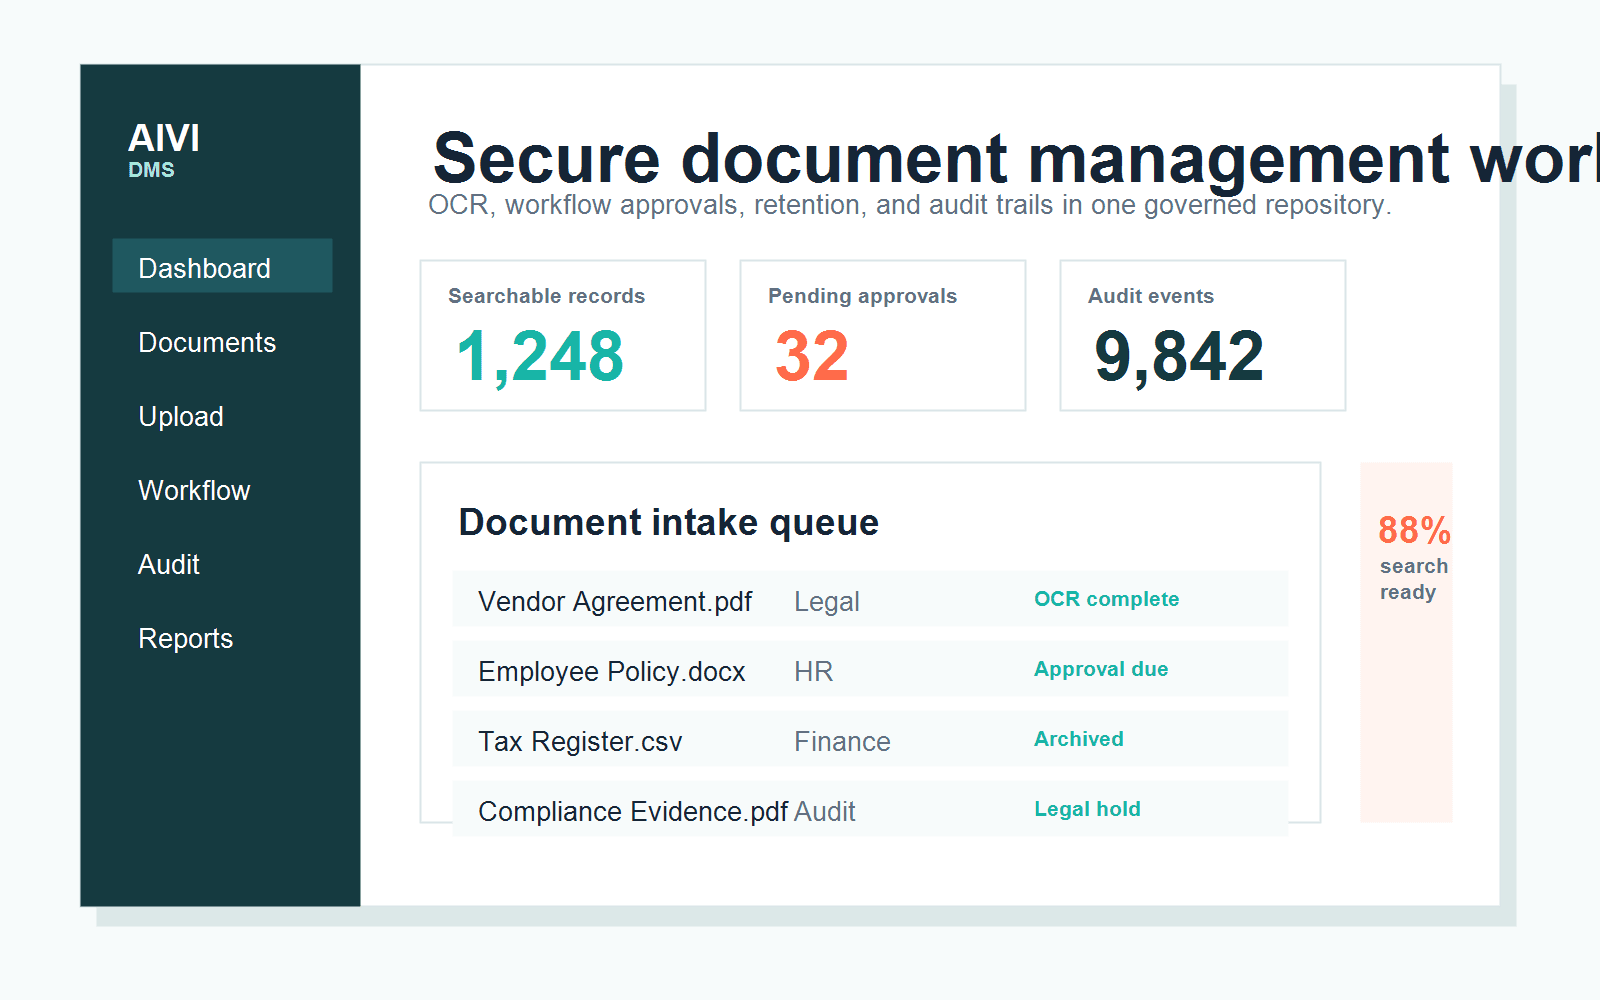
Task: Open the Searchable records card
Action: [563, 336]
